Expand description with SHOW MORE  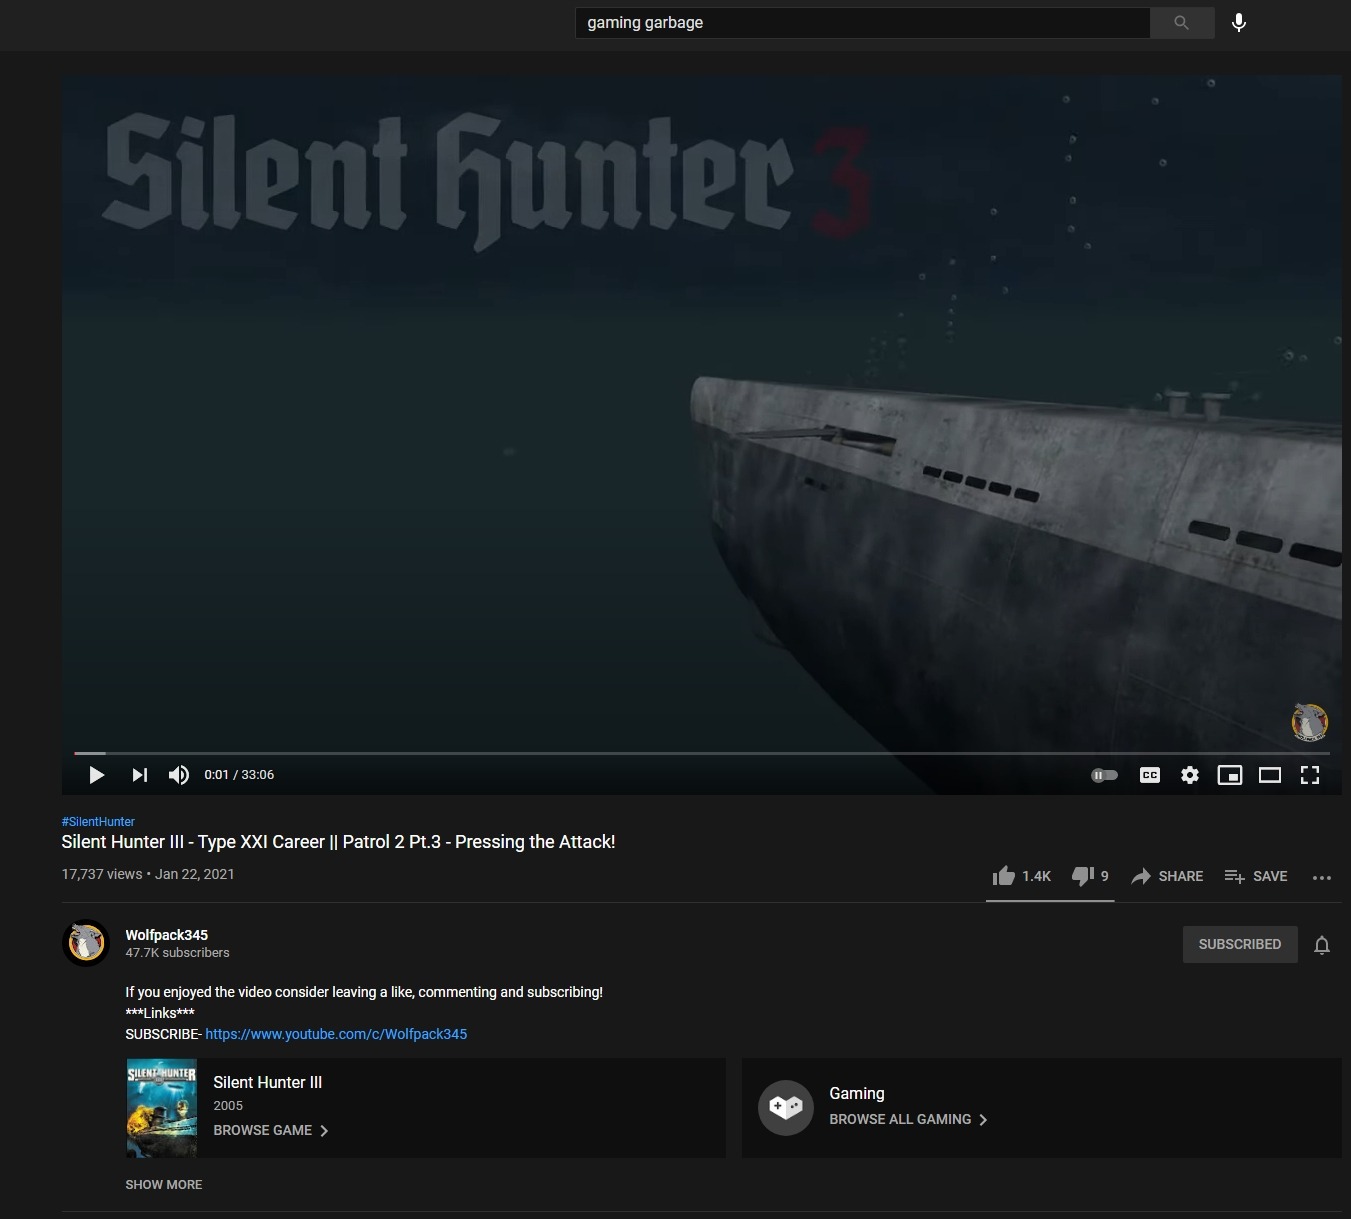tap(164, 1184)
